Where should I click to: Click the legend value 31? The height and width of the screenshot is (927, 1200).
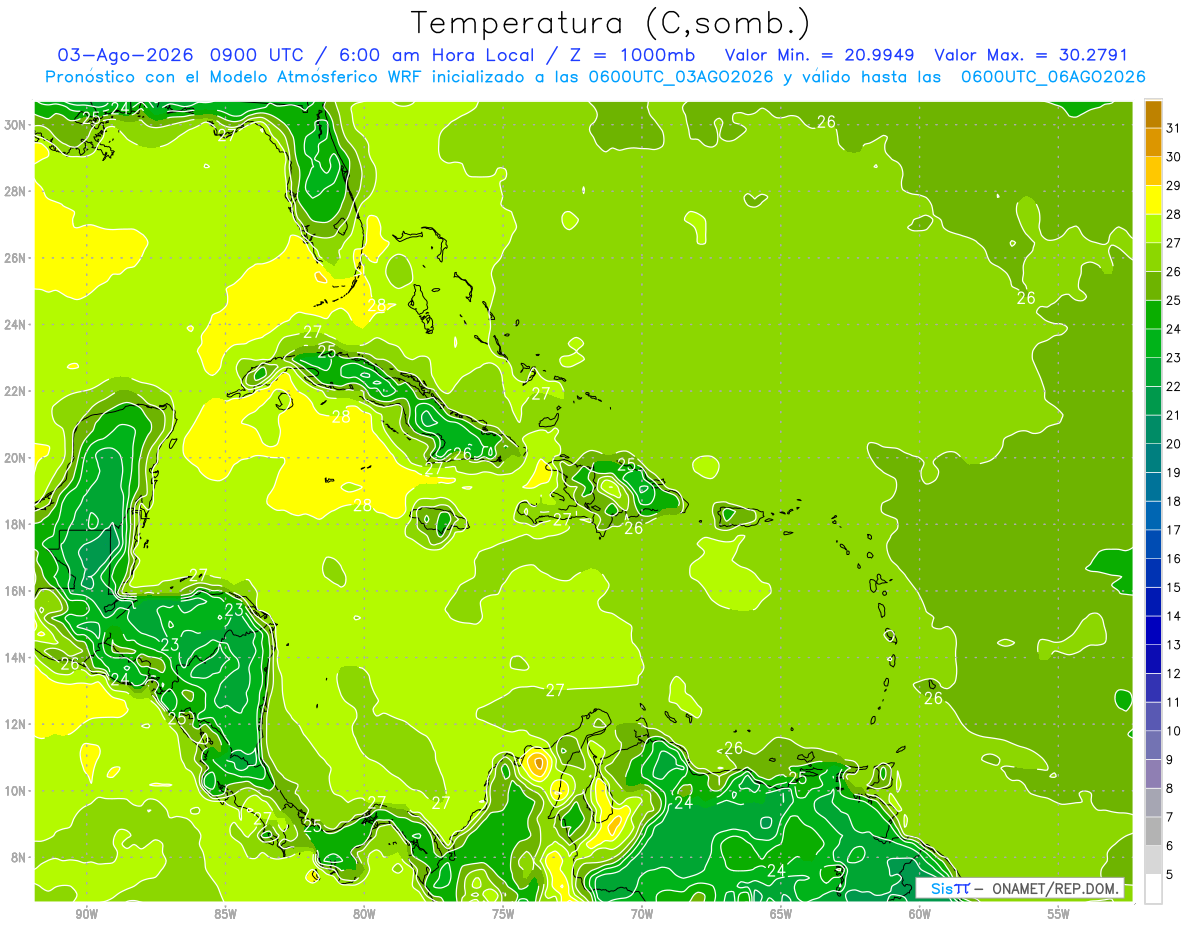click(x=1174, y=128)
